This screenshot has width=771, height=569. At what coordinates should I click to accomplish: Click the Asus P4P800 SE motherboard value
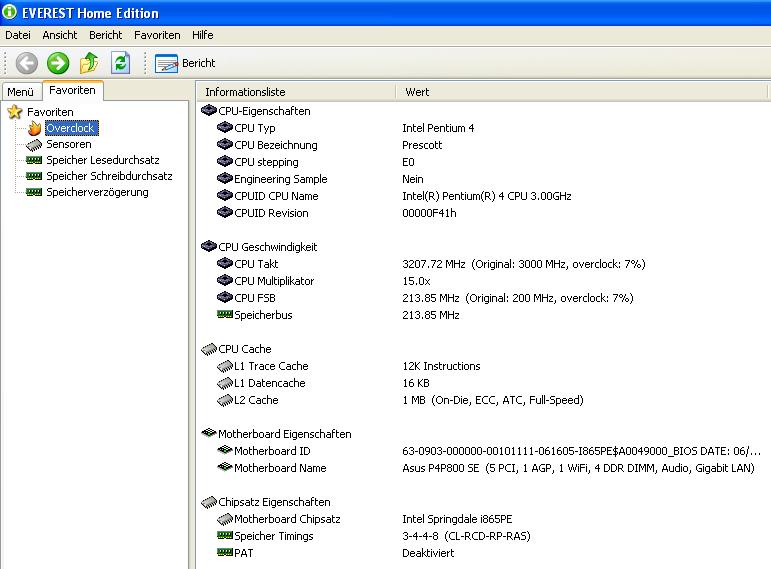click(578, 468)
